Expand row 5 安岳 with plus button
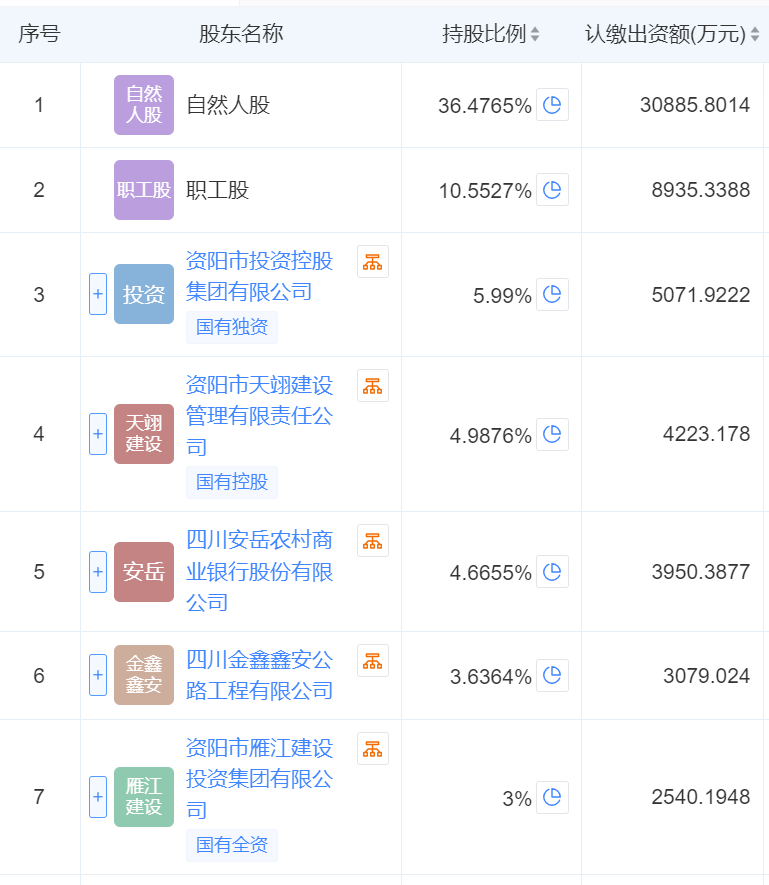Screen dimensions: 769x885 point(98,572)
